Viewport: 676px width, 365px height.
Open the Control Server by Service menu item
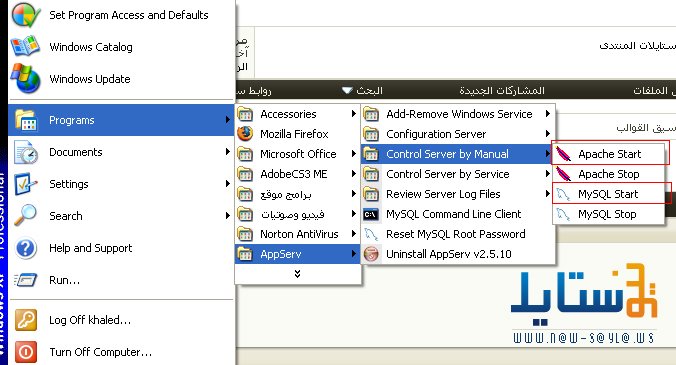[457, 174]
